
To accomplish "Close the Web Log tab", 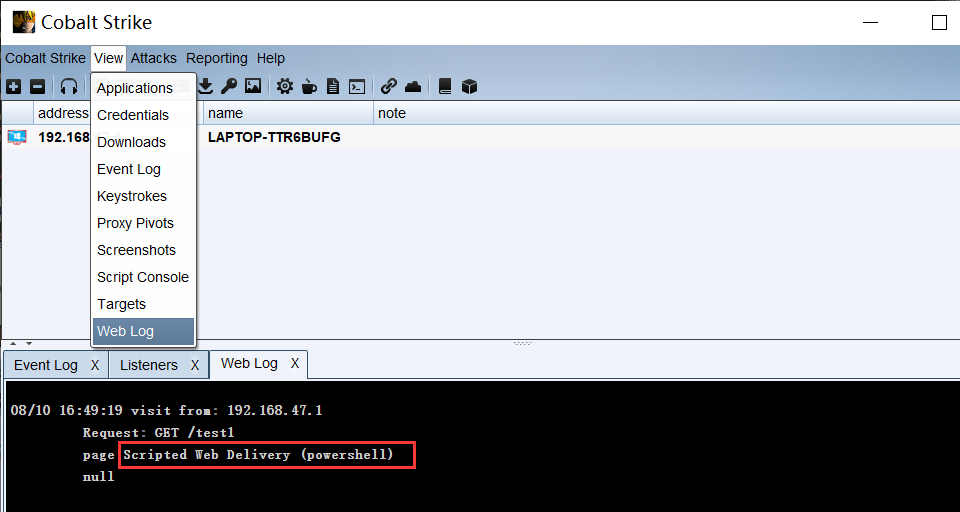I will click(295, 363).
